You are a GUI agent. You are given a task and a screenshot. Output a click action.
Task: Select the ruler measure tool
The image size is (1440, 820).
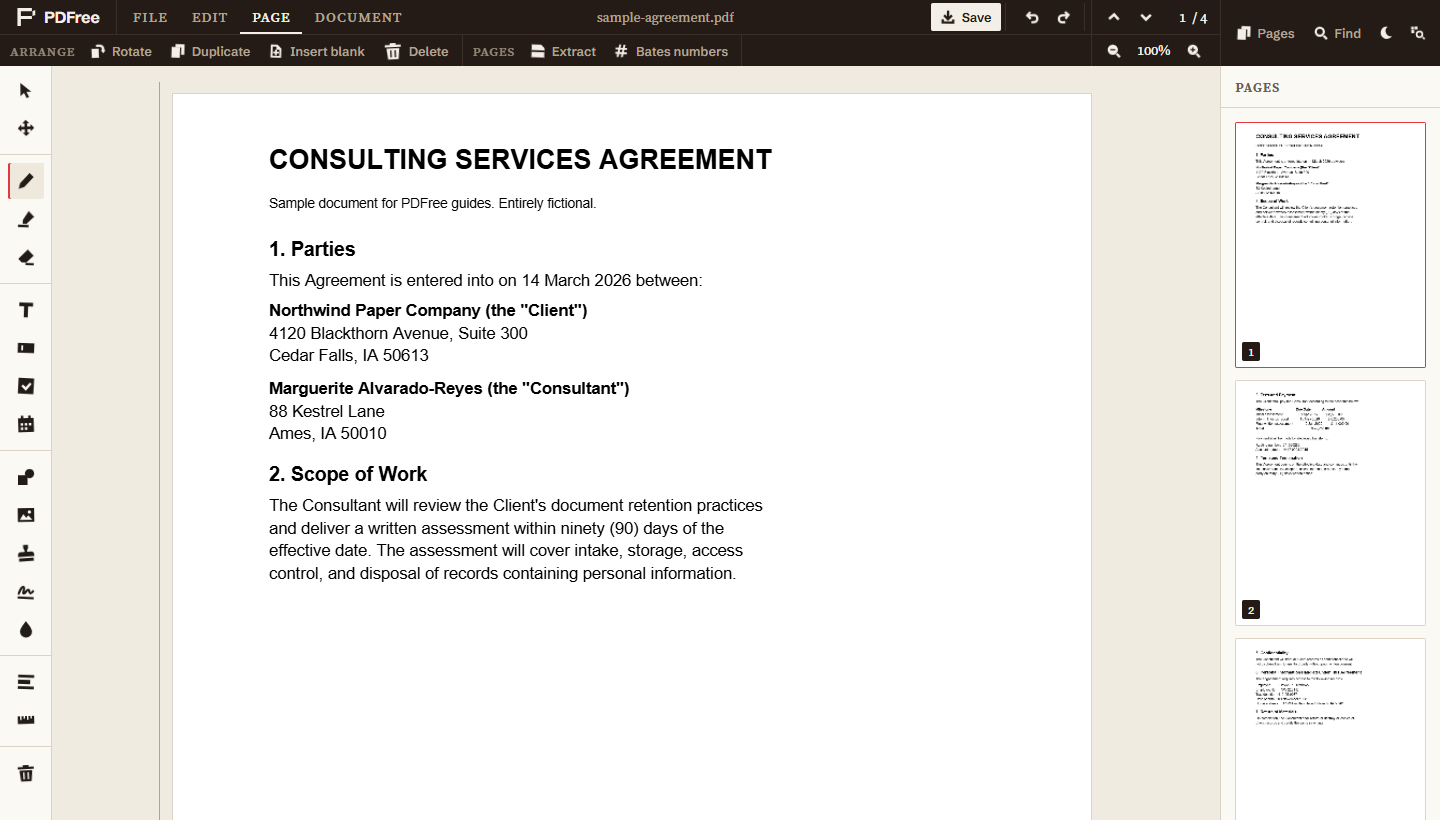[x=26, y=720]
